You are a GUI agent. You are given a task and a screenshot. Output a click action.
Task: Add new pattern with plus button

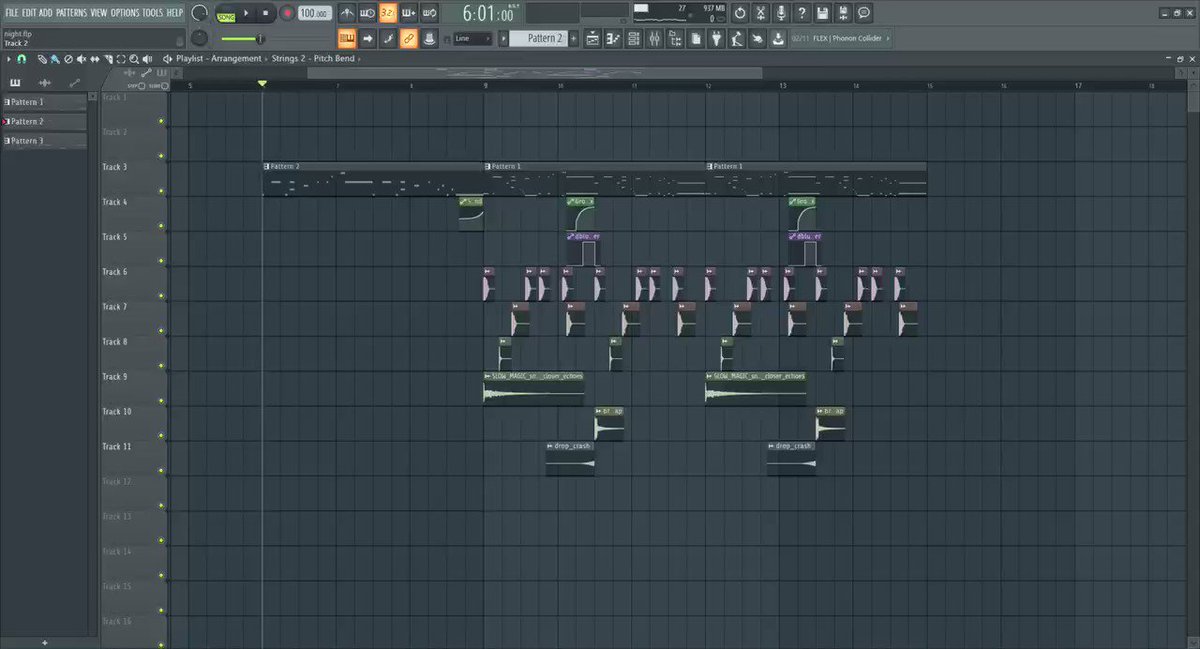pyautogui.click(x=575, y=38)
